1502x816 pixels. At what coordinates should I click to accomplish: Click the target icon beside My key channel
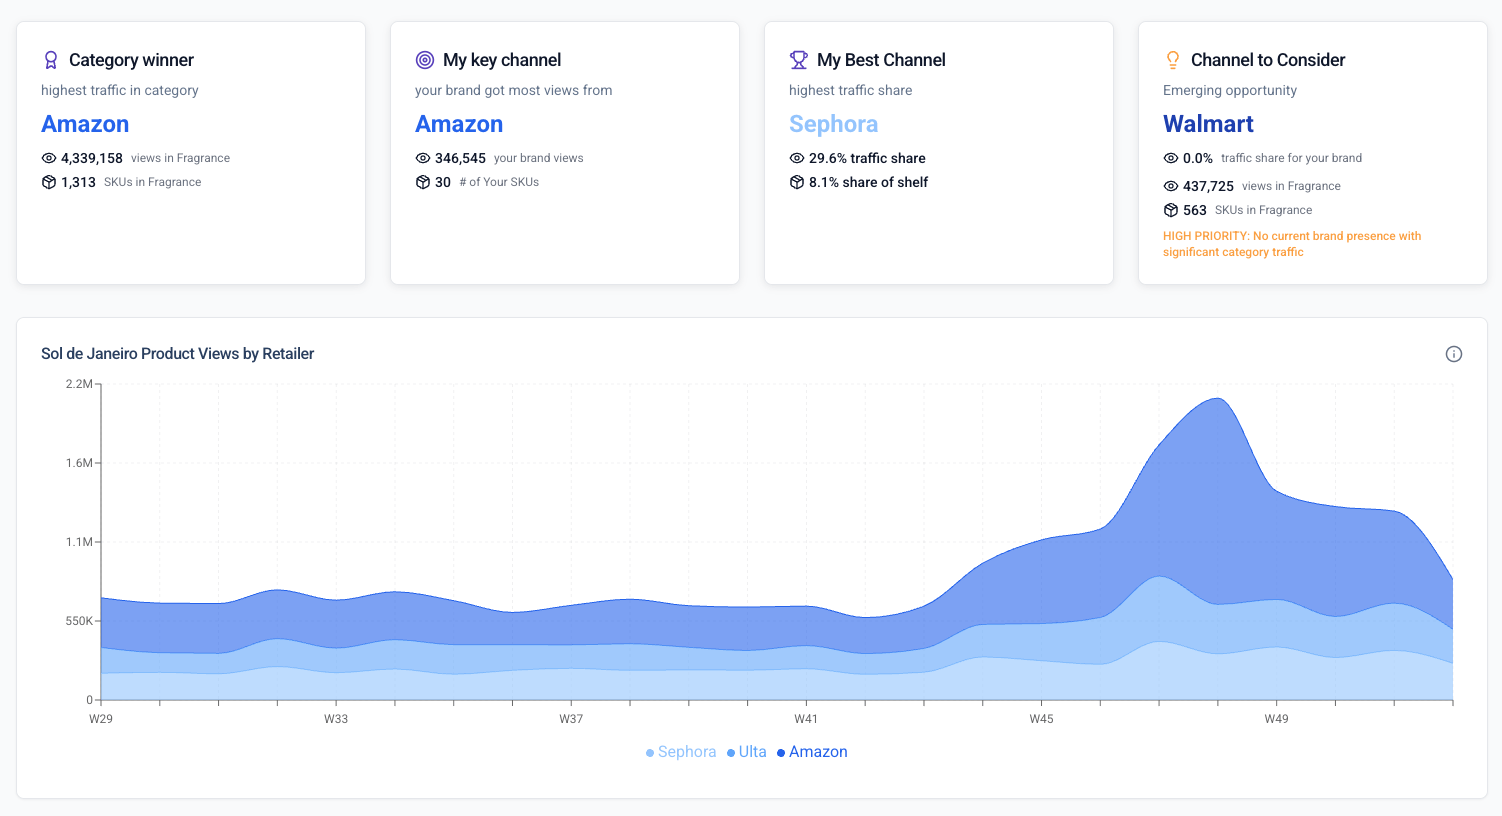tap(425, 59)
